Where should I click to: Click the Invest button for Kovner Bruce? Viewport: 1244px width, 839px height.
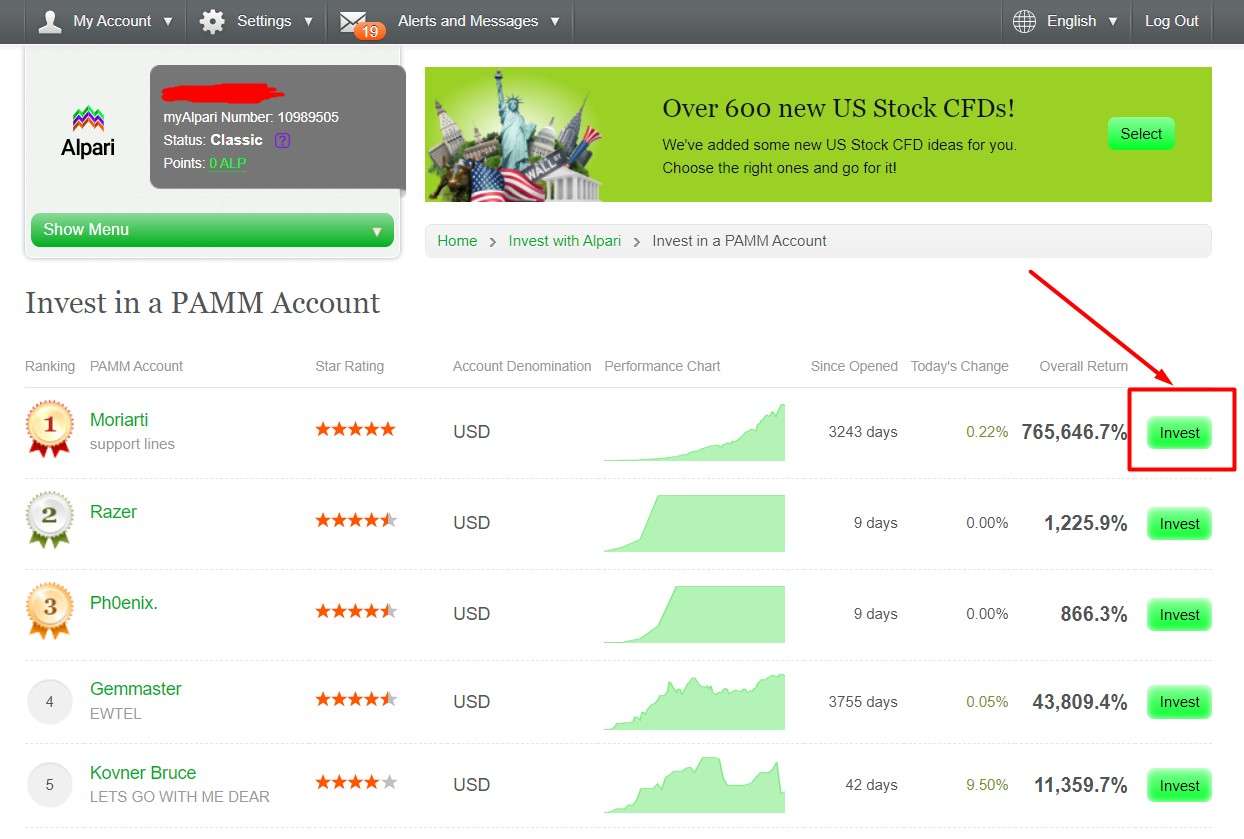pyautogui.click(x=1179, y=786)
